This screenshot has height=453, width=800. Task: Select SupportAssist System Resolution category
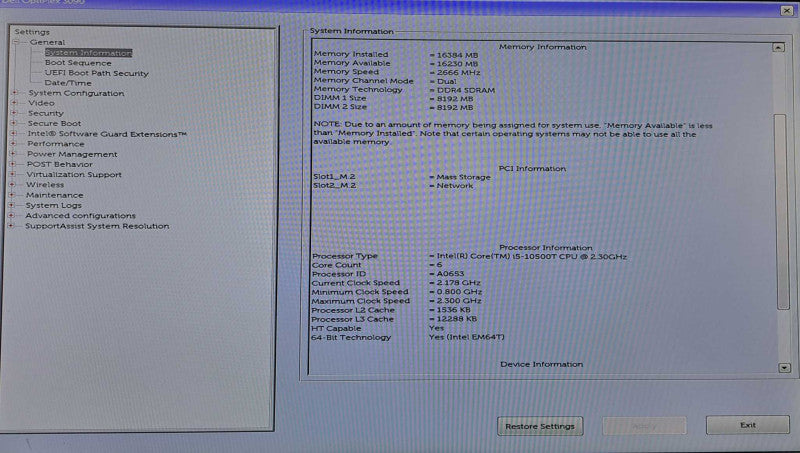(x=97, y=225)
